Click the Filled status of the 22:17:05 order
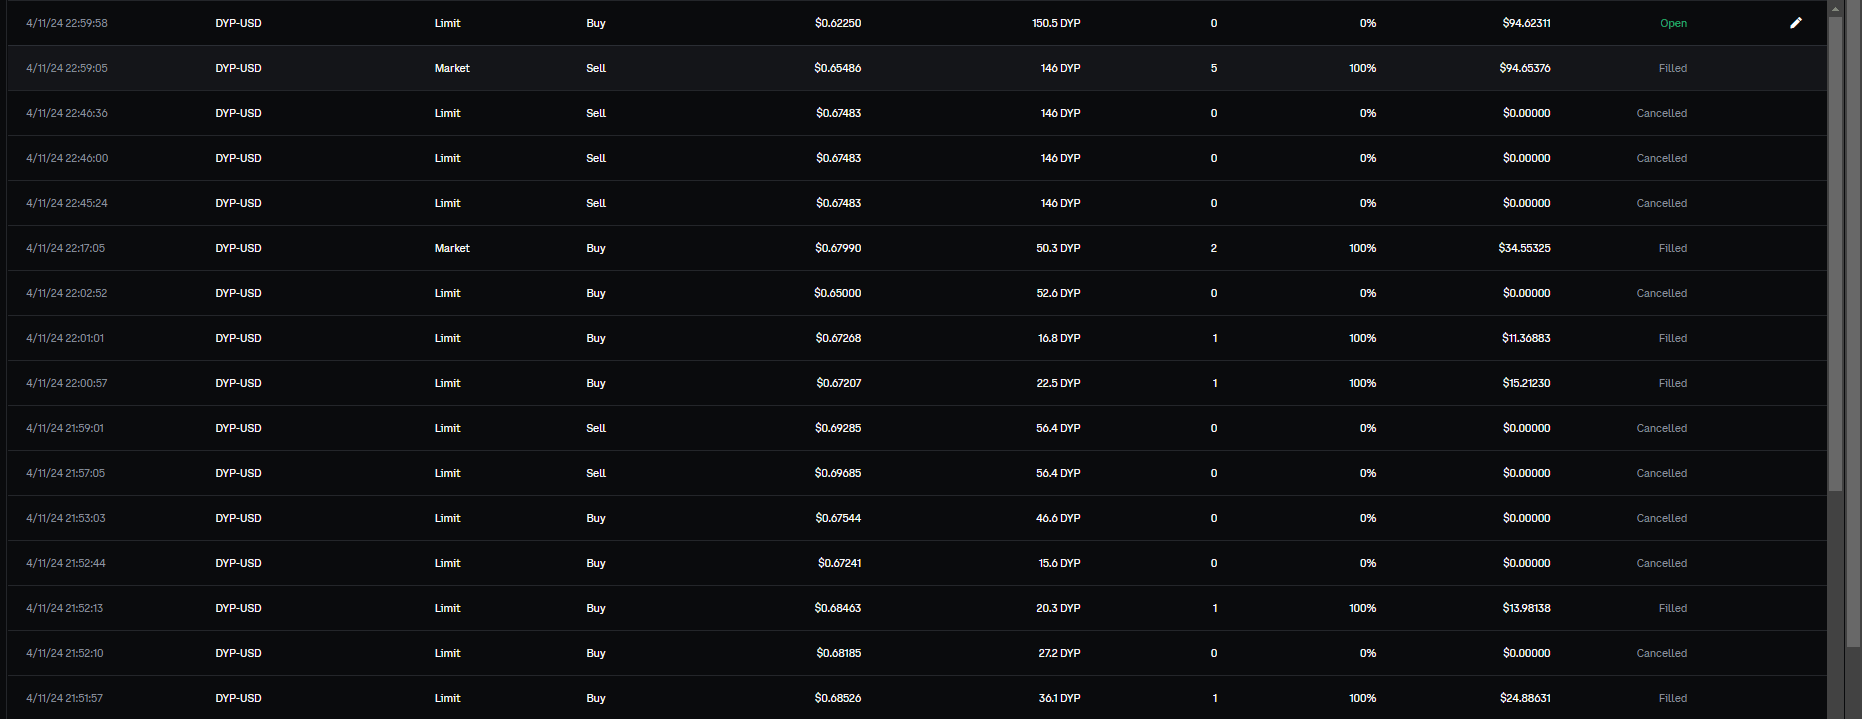 1672,248
